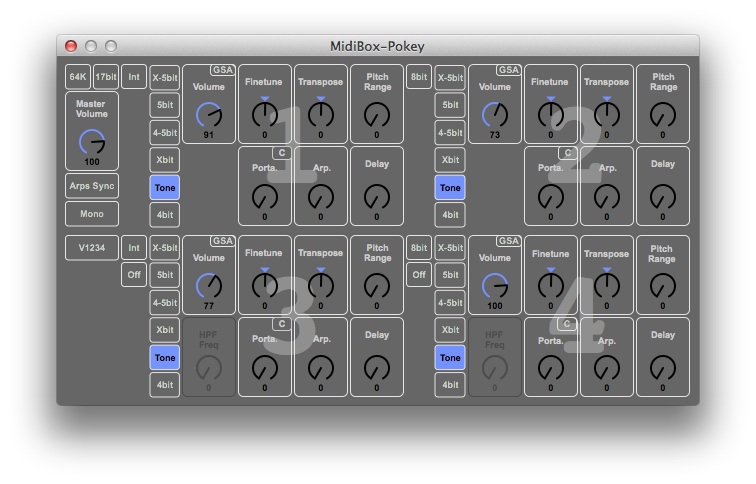Enable Mono mode
The width and height of the screenshot is (756, 484).
click(x=92, y=213)
